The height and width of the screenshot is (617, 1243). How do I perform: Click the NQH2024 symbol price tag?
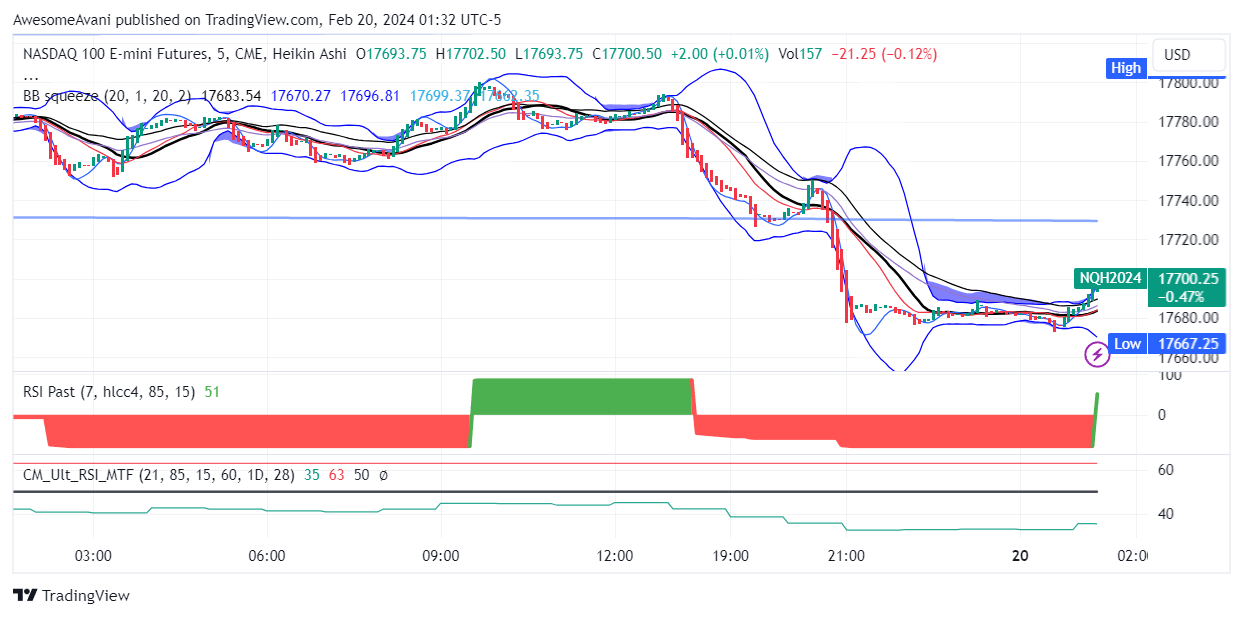point(1109,278)
